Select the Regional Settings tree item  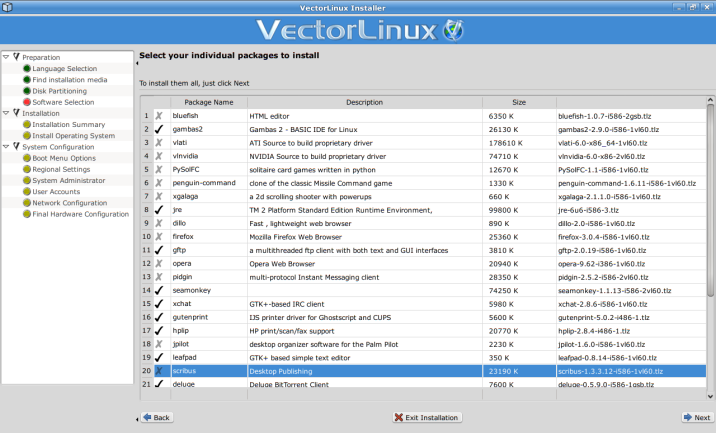click(60, 169)
